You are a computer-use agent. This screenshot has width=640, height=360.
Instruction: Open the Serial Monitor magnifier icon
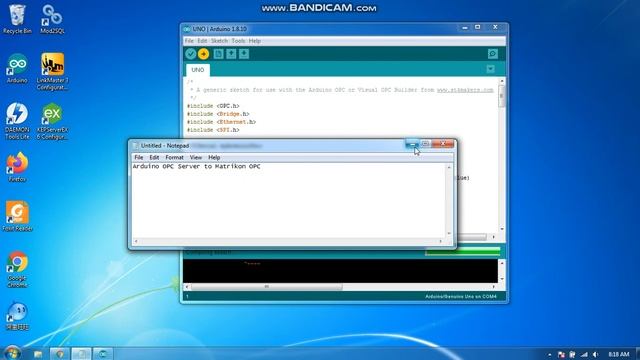click(493, 54)
